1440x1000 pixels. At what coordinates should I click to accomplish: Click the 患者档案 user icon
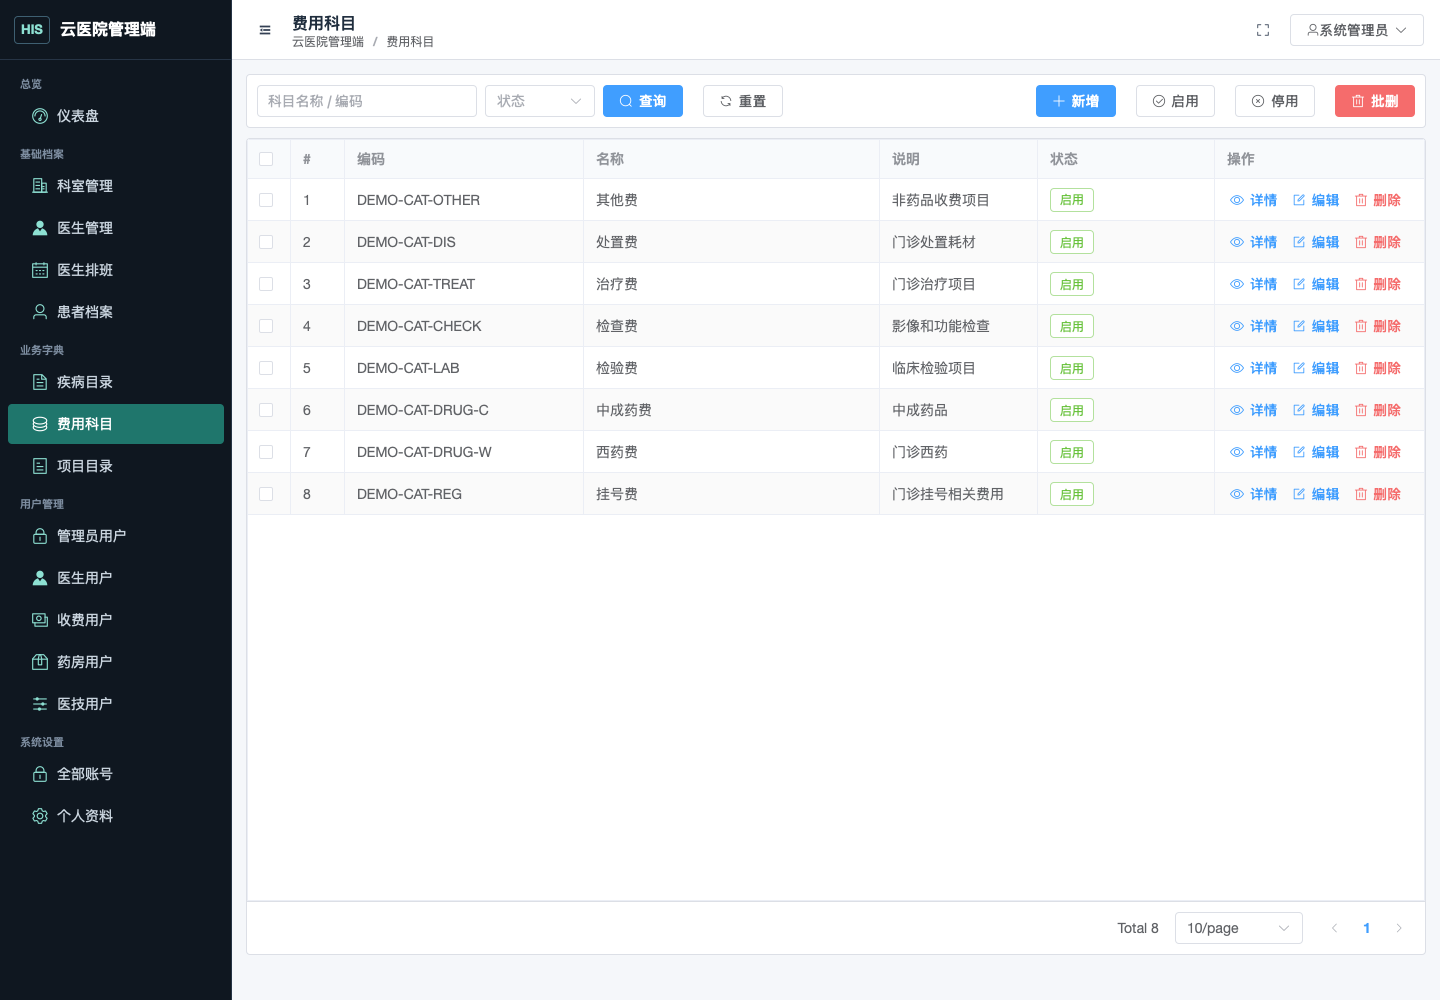pos(40,312)
